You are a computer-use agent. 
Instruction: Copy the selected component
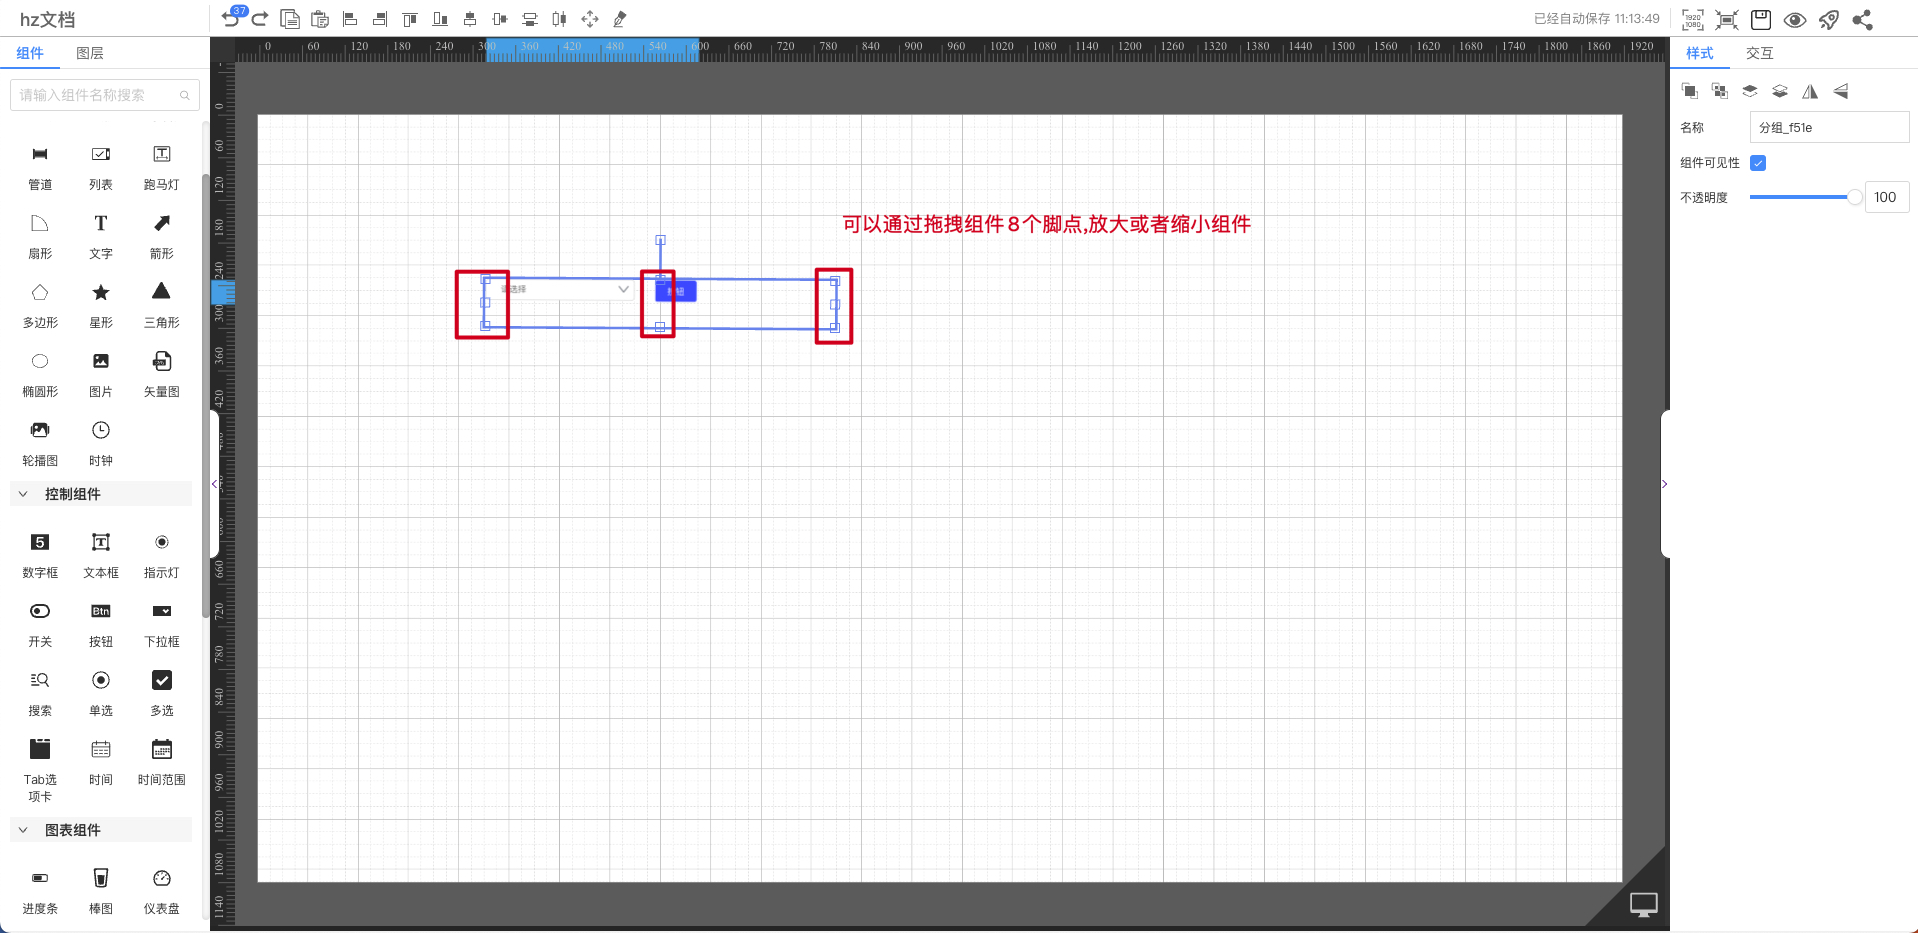290,19
